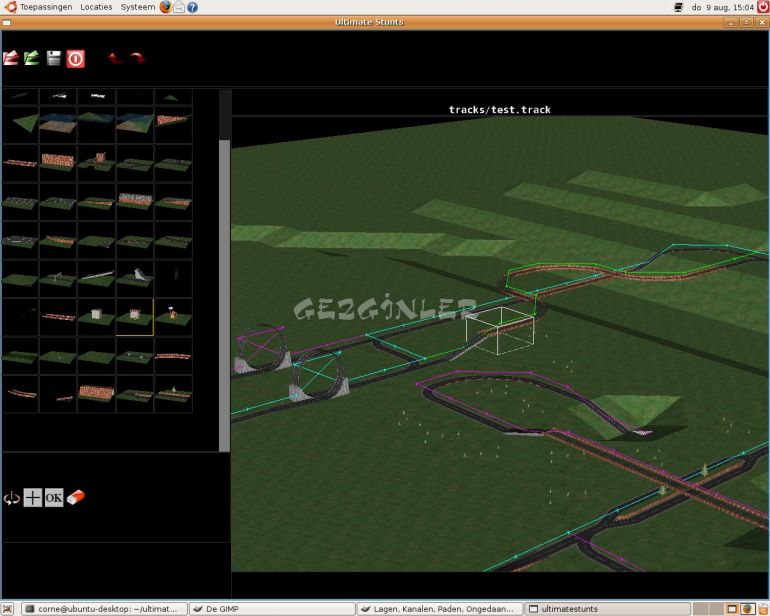Quit the editor using the red power icon
The width and height of the screenshot is (770, 616).
[x=75, y=59]
